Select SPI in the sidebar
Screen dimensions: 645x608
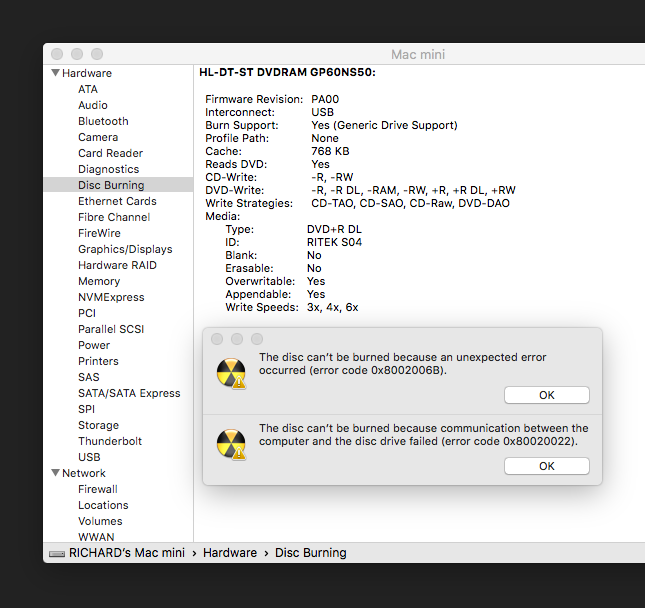pyautogui.click(x=86, y=409)
